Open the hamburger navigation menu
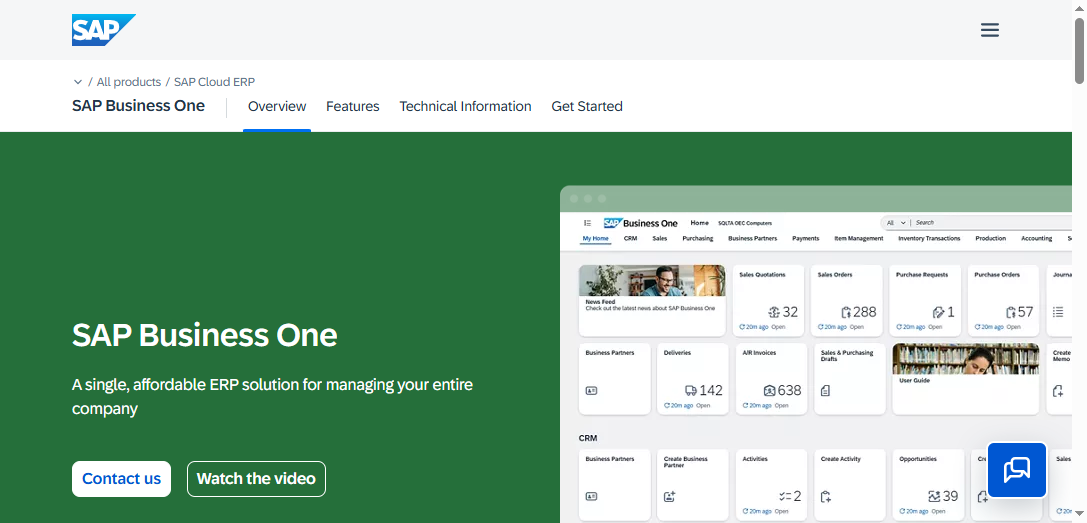This screenshot has width=1087, height=523. point(989,30)
